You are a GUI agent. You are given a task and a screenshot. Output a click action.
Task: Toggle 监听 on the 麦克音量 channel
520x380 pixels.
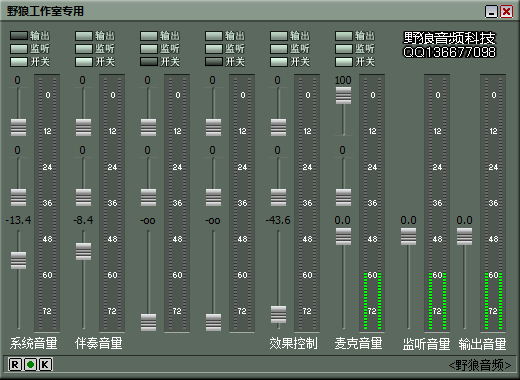pos(344,49)
